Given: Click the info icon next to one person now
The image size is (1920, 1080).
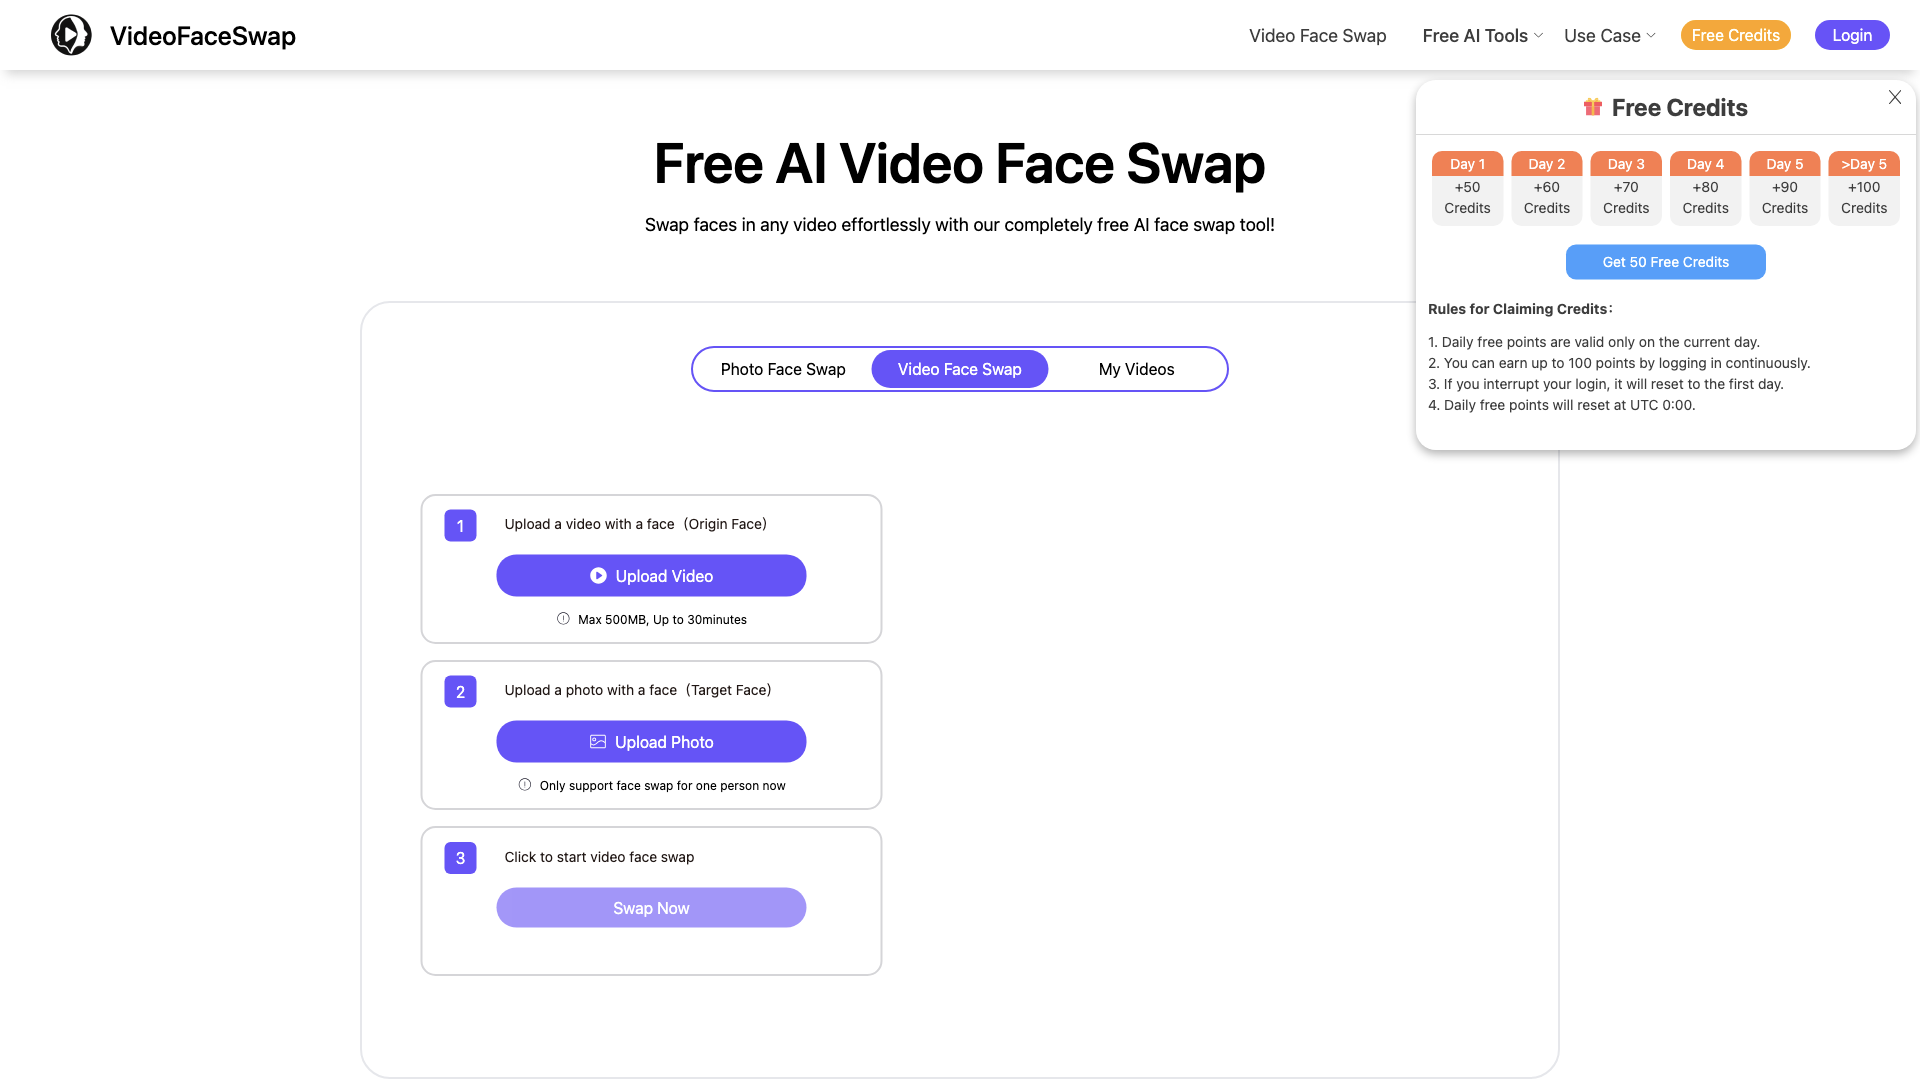Looking at the screenshot, I should (x=525, y=786).
